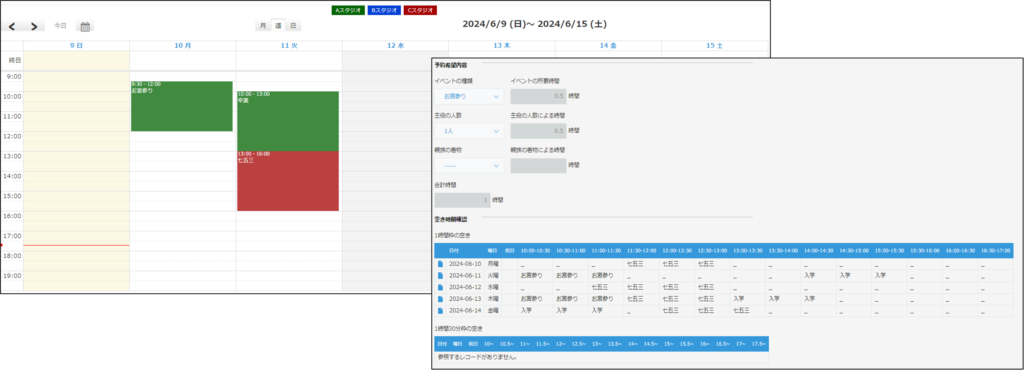The width and height of the screenshot is (1024, 370).
Task: Select the red 七五三 13:00-16:00 event block
Action: pos(288,181)
